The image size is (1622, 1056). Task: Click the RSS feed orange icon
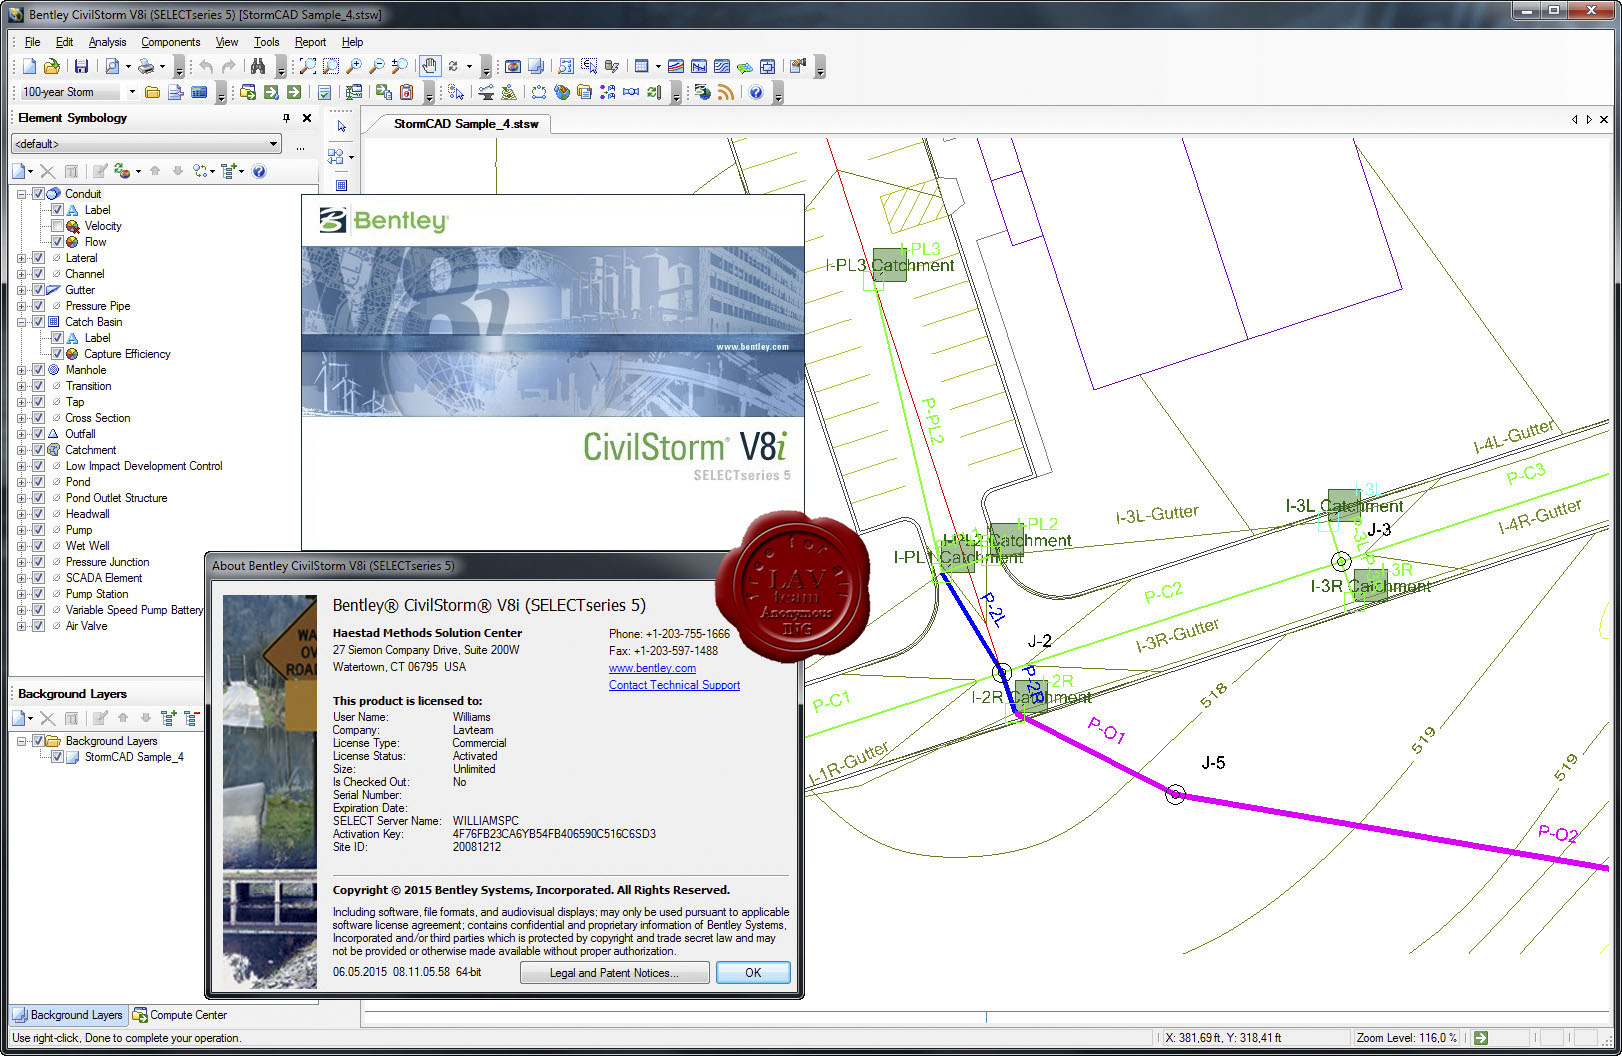point(726,92)
